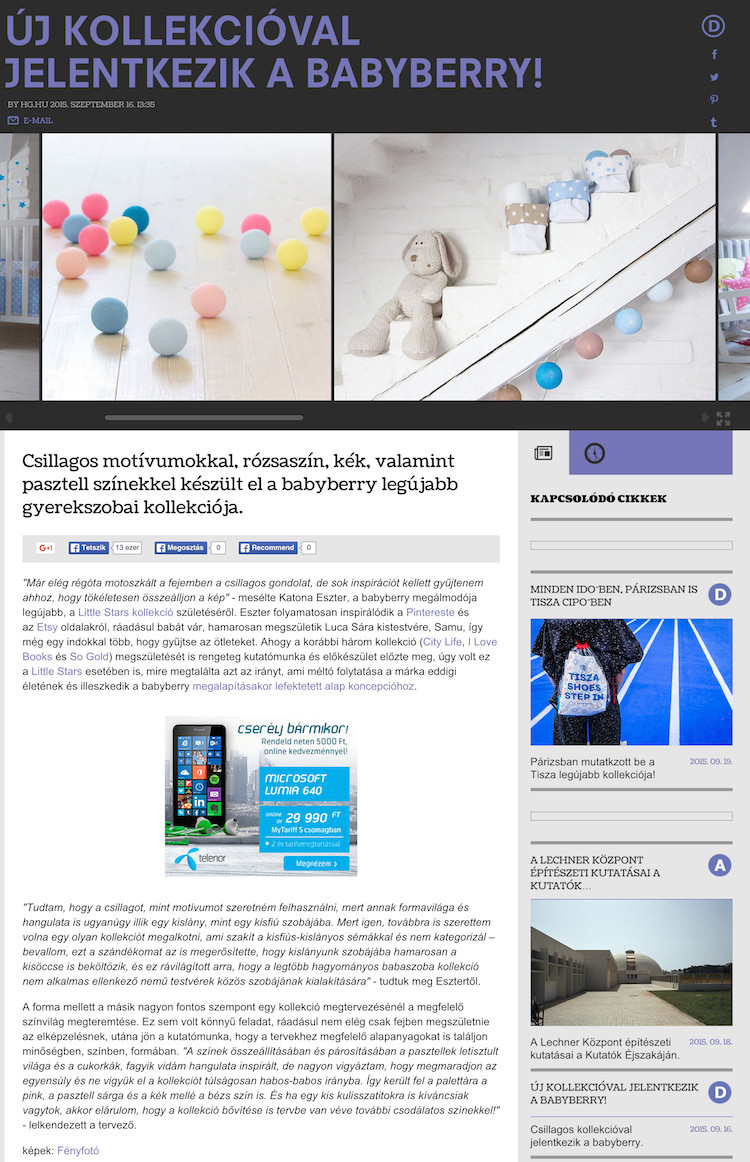Click the Facebook Recommend button
Screen dimensions: 750x1162
[268, 548]
